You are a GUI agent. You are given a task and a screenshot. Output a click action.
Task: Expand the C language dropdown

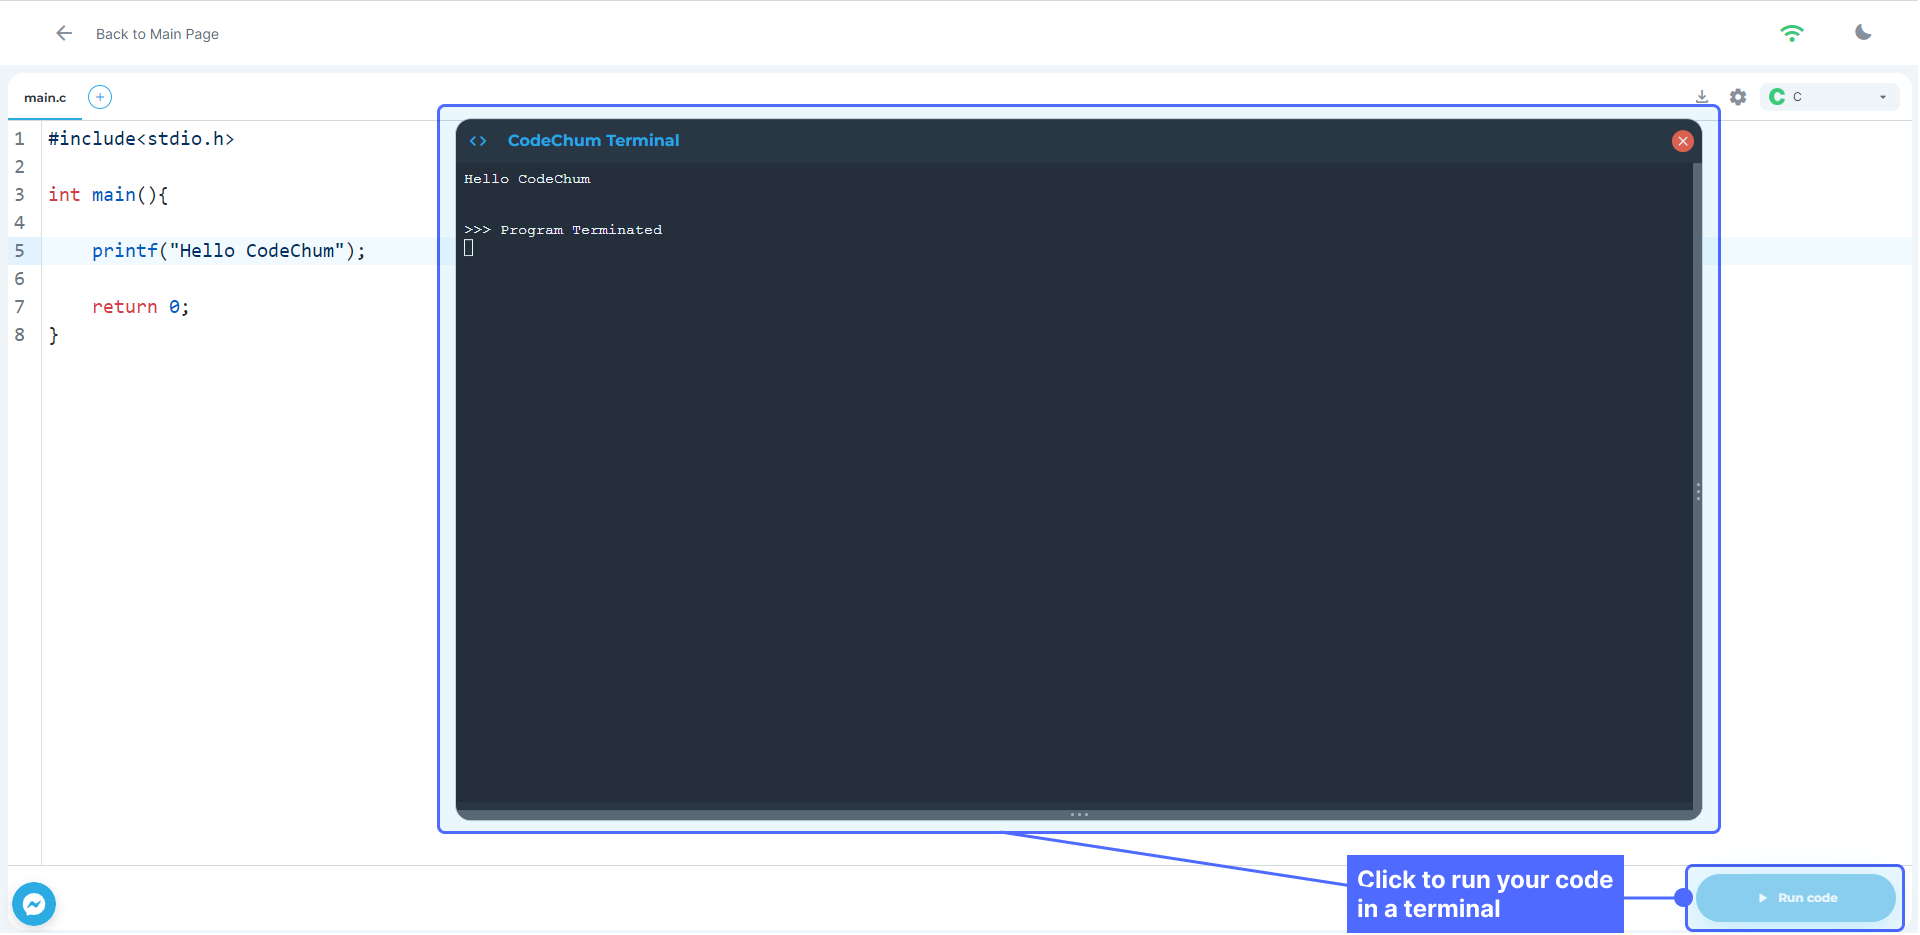point(1882,97)
